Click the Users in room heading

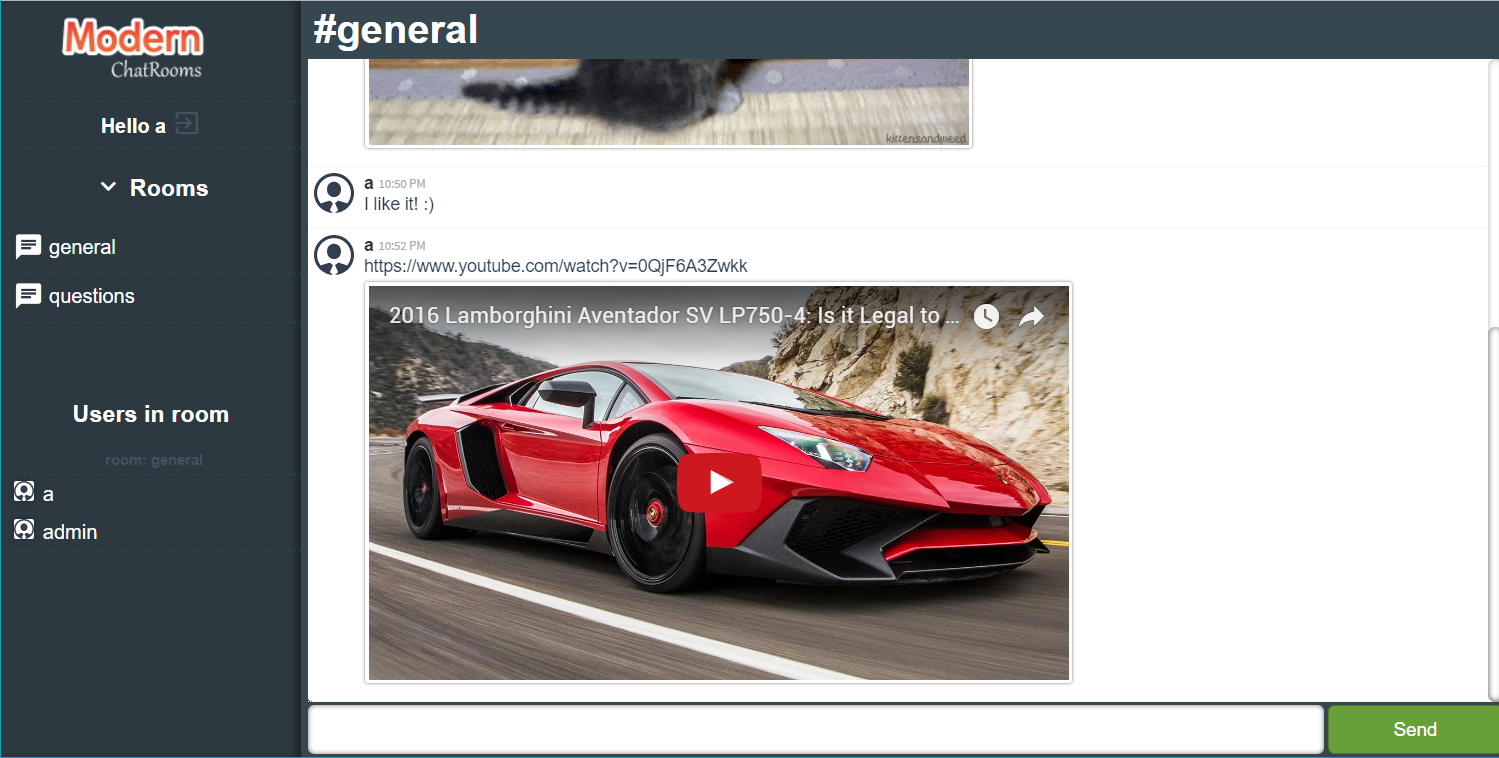point(151,414)
